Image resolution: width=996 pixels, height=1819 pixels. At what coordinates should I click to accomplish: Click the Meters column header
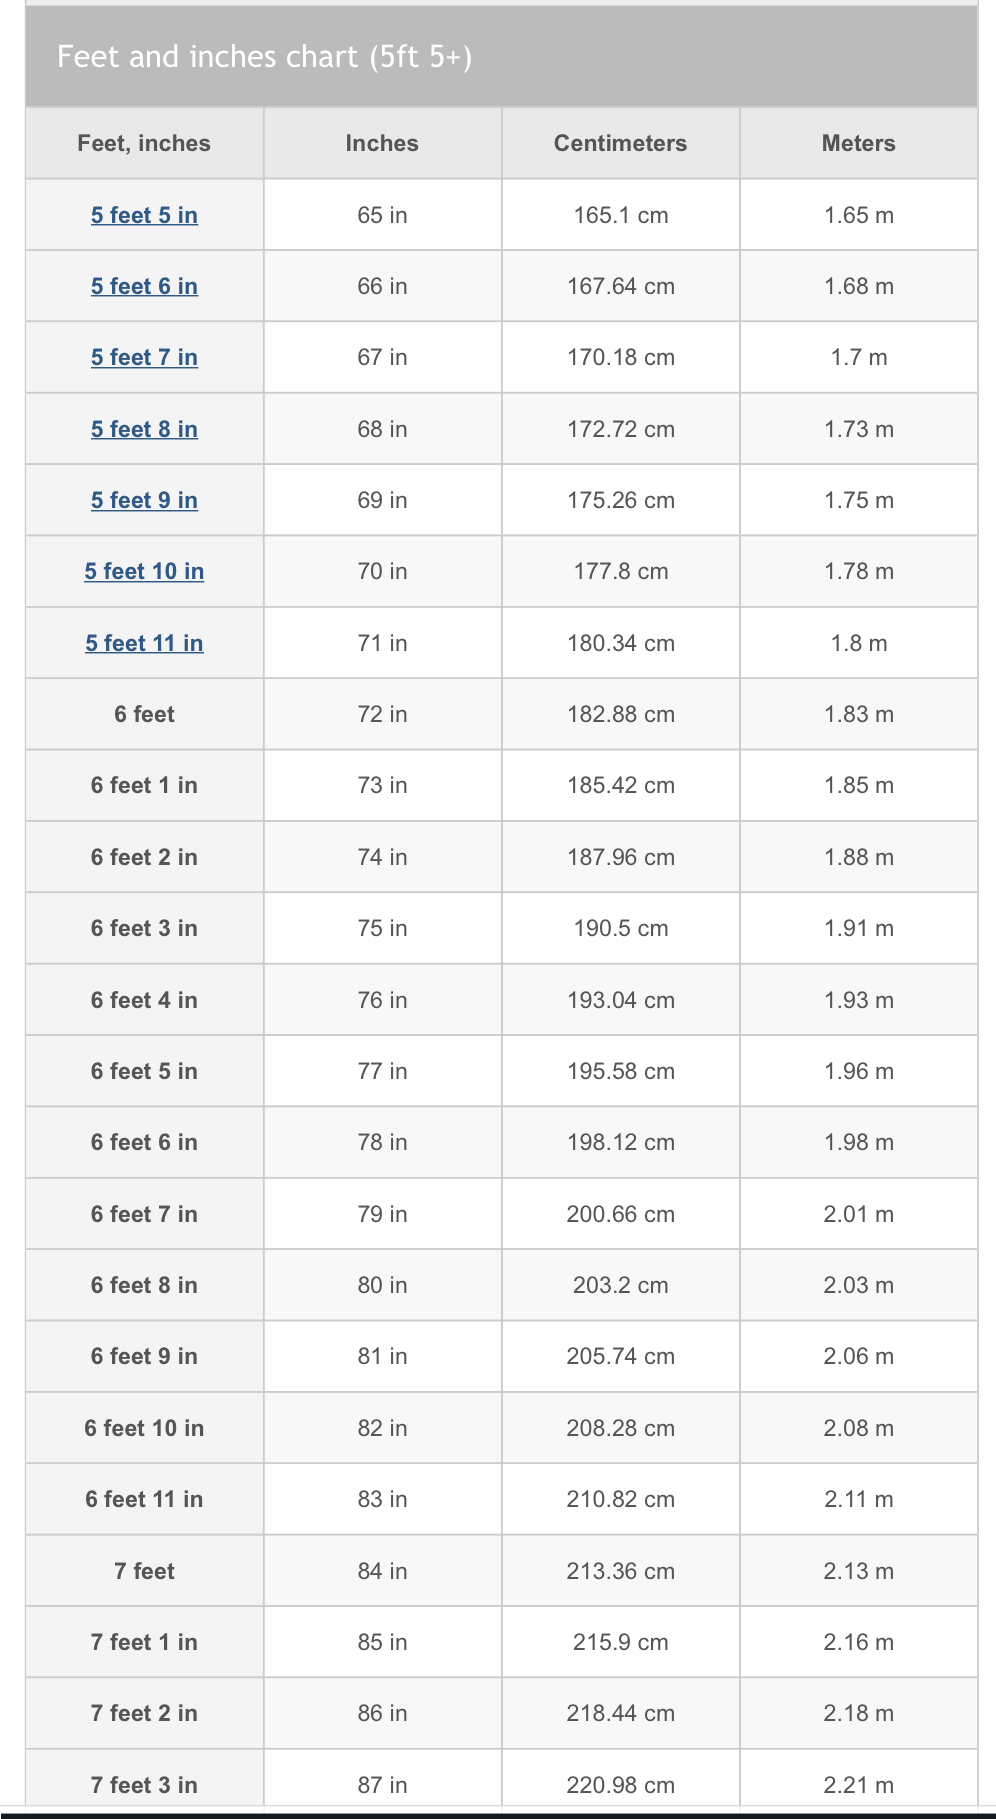(x=858, y=143)
